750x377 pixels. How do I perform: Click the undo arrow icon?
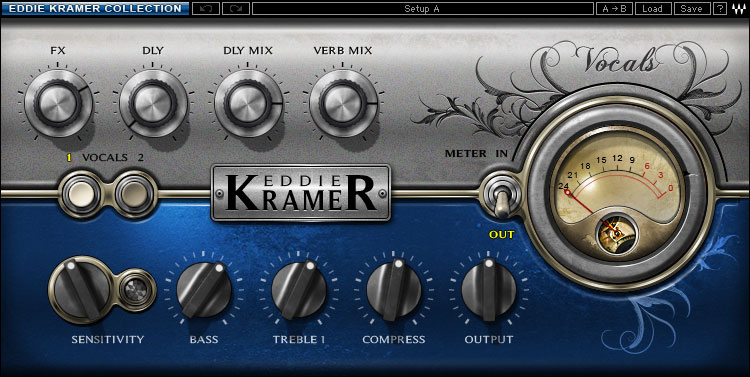tap(206, 9)
